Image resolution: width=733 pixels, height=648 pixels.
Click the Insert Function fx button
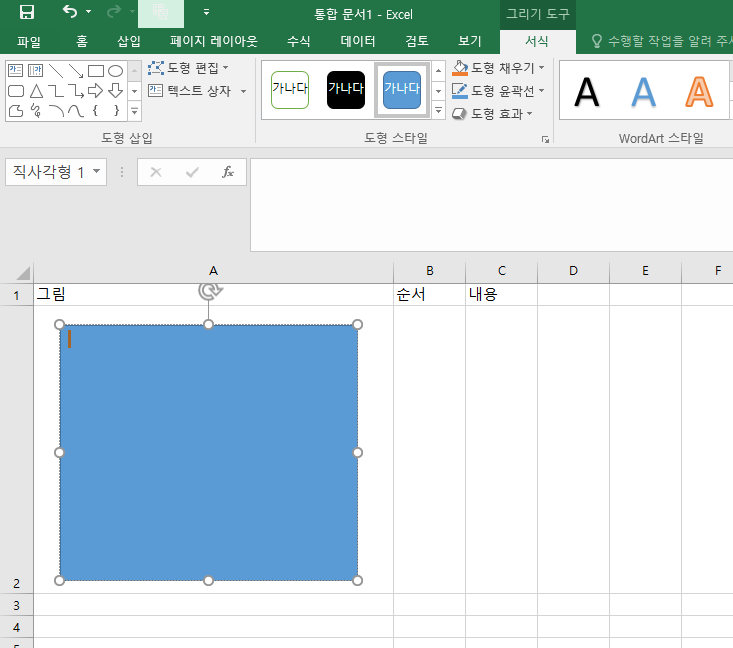(227, 172)
